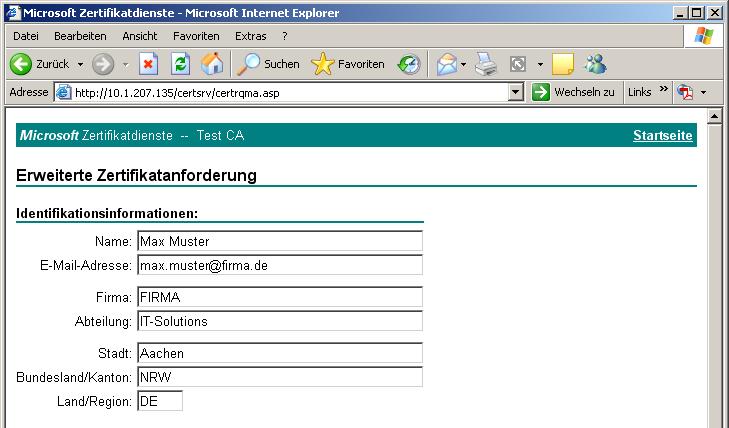The width and height of the screenshot is (729, 428).
Task: Open the Datei menu
Action: [26, 36]
